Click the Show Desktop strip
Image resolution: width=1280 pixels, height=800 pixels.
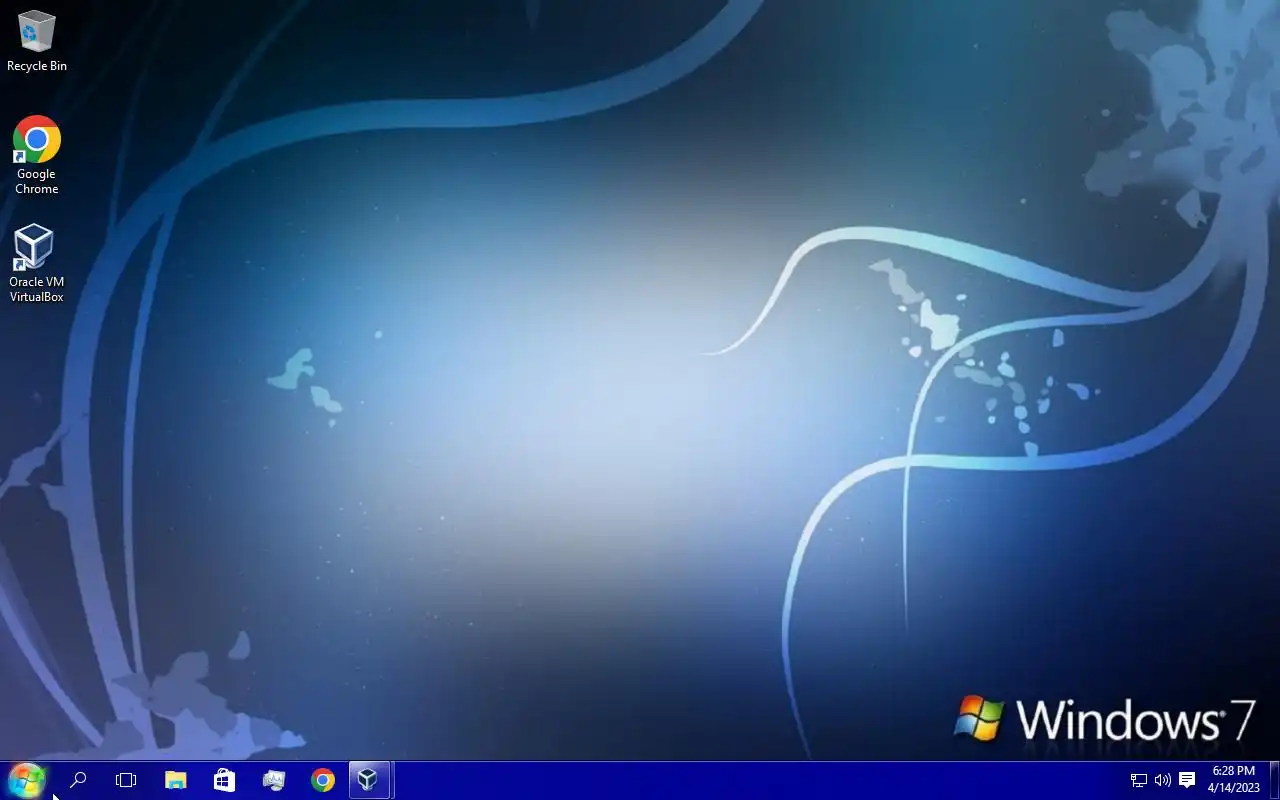1274,780
